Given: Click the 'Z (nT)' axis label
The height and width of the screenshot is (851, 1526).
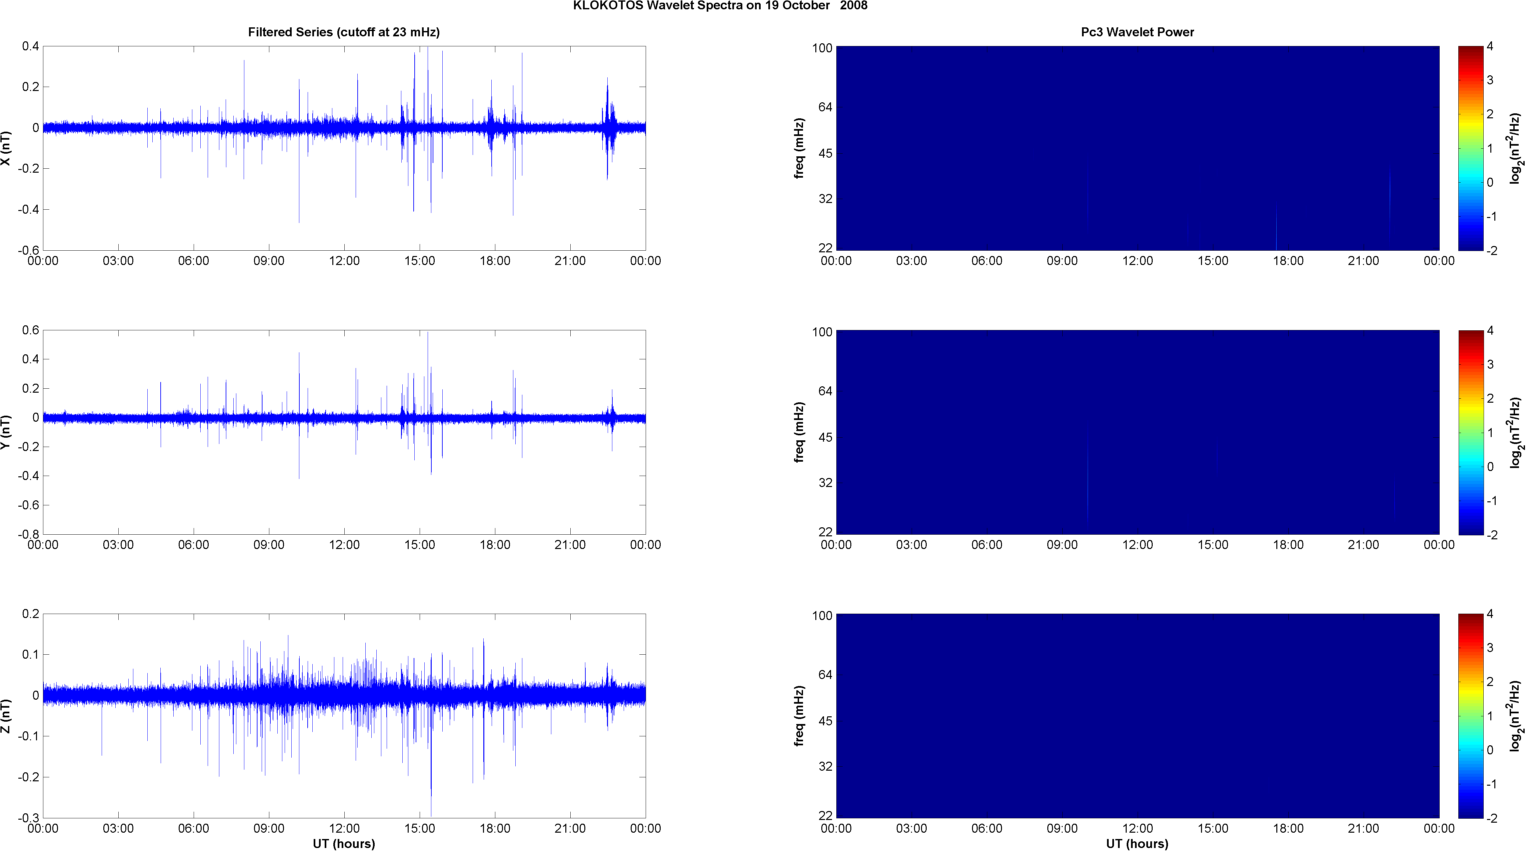Looking at the screenshot, I should (x=6, y=716).
